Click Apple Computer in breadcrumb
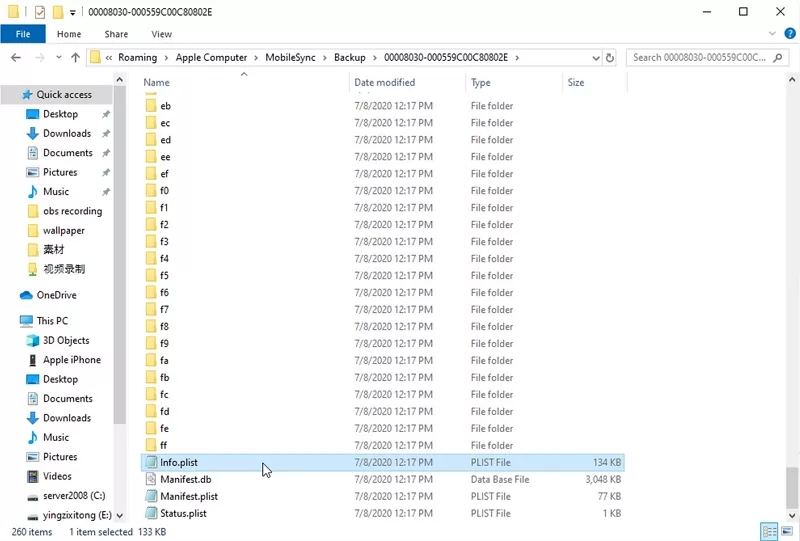Image resolution: width=800 pixels, height=541 pixels. [x=211, y=58]
